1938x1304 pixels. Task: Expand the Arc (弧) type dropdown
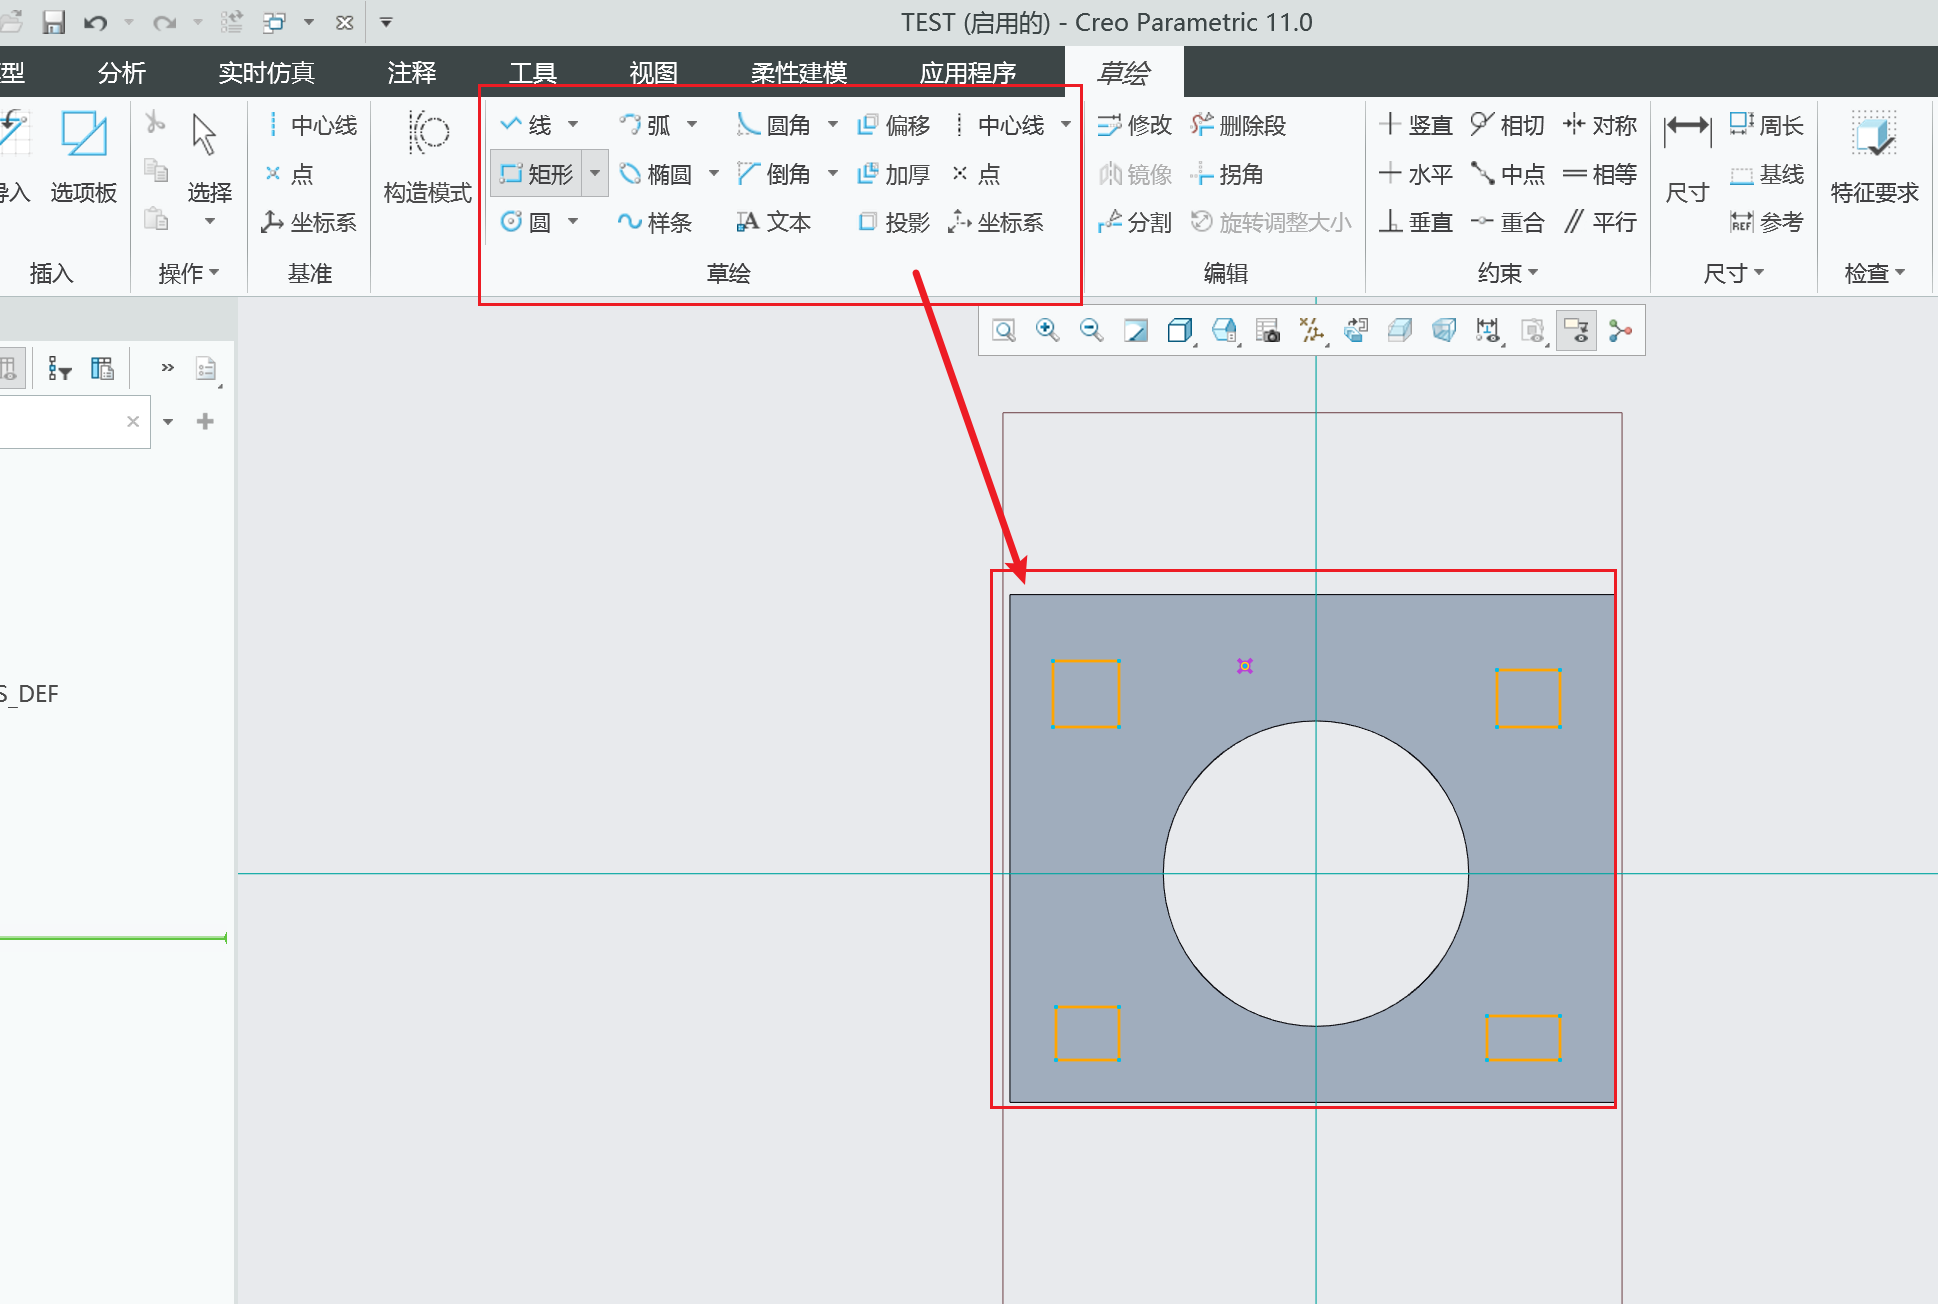(692, 125)
